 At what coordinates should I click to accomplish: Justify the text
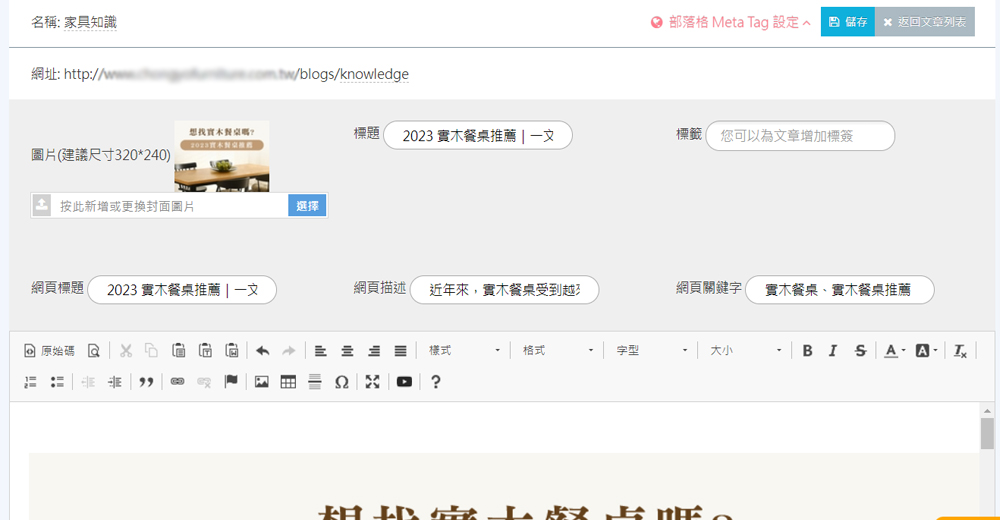[401, 351]
